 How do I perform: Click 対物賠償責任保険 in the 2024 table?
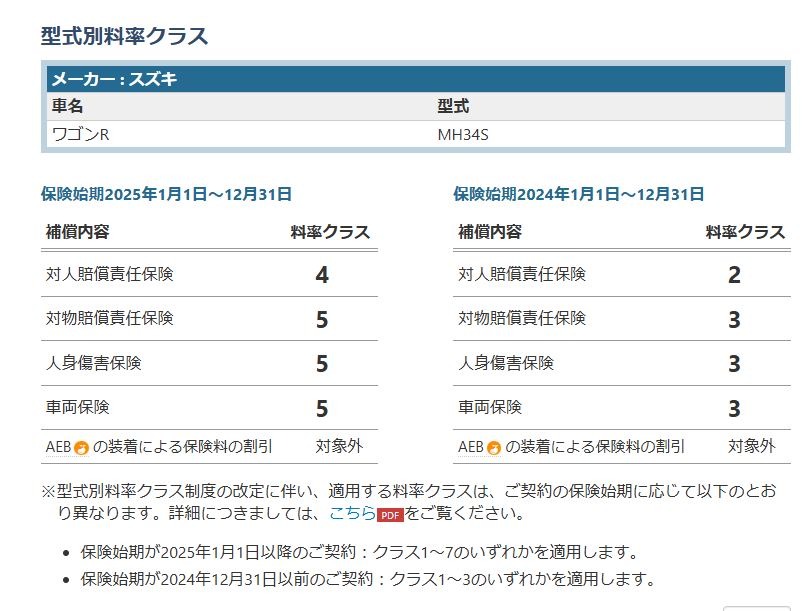(522, 318)
